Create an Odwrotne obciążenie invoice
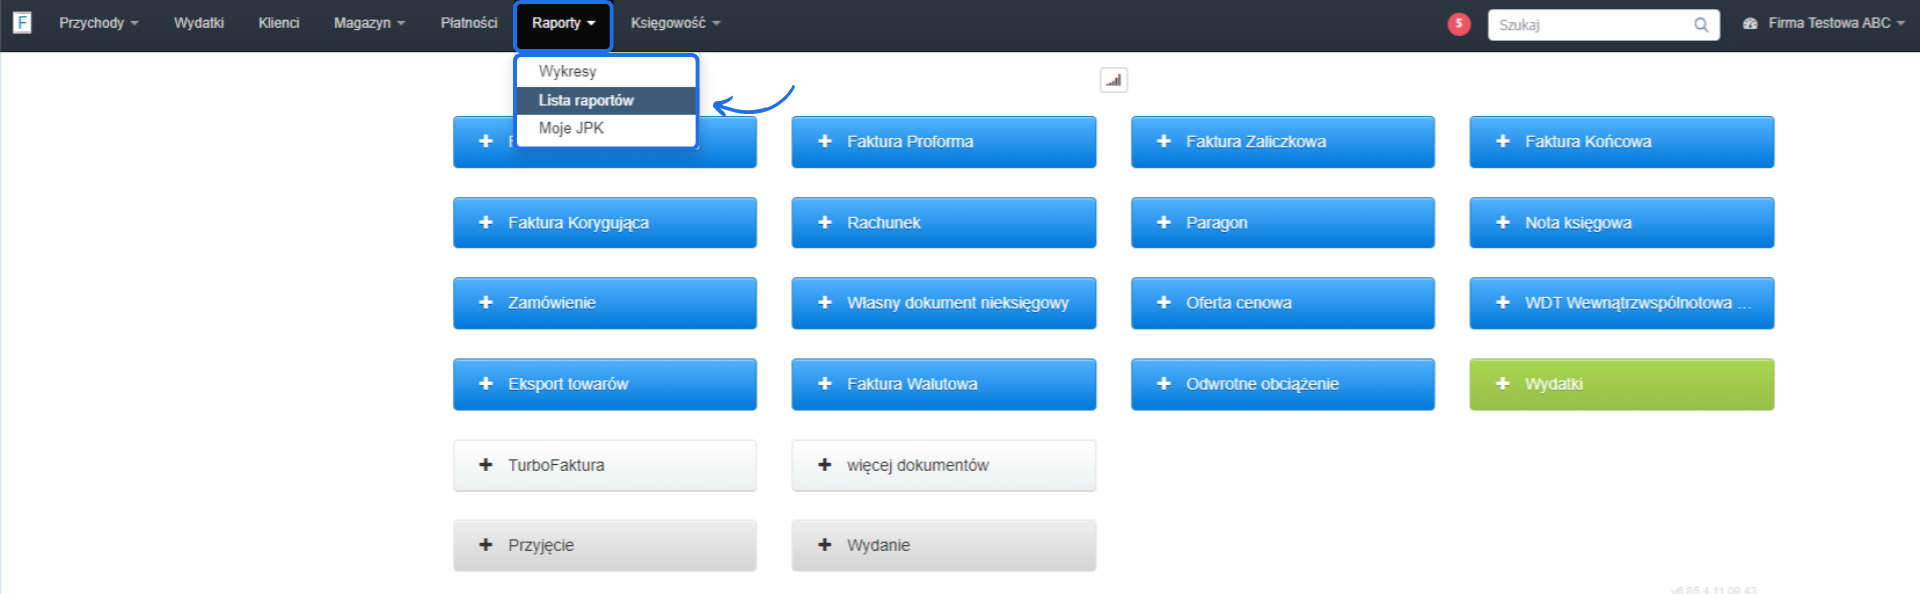 (x=1283, y=384)
